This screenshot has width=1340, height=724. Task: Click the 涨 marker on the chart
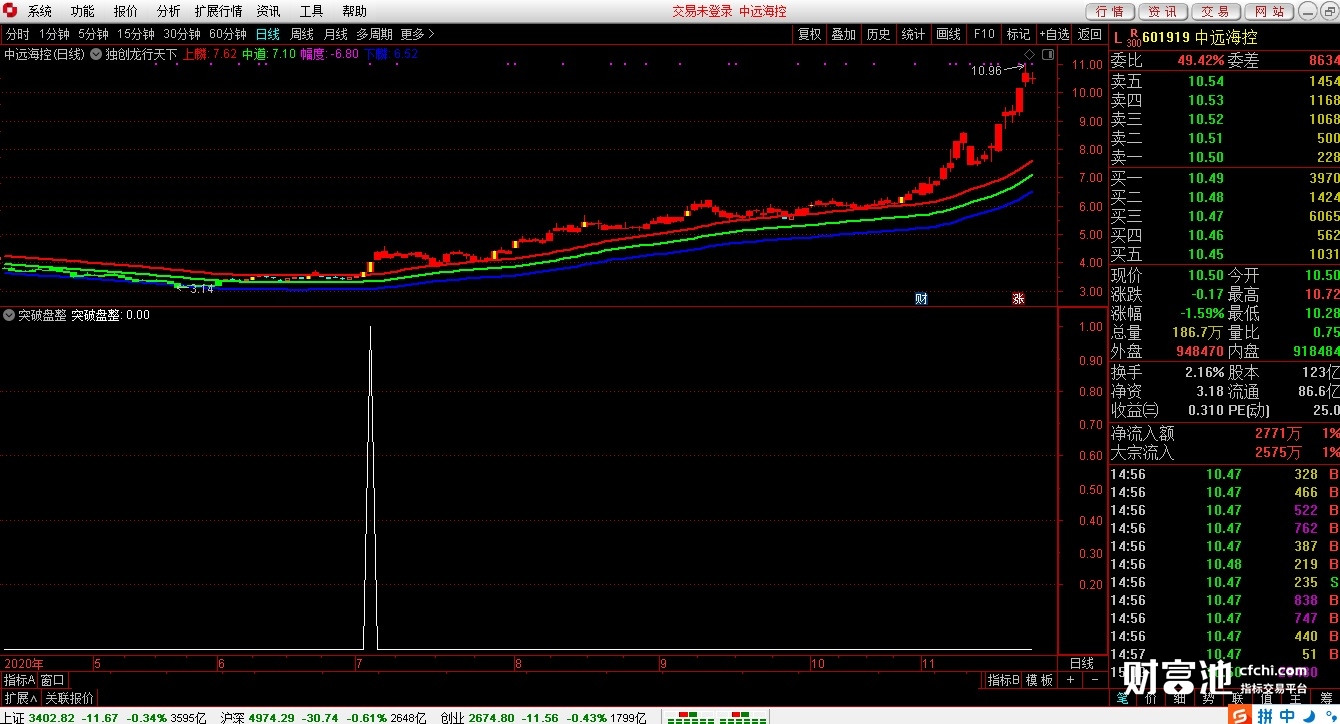(1018, 298)
